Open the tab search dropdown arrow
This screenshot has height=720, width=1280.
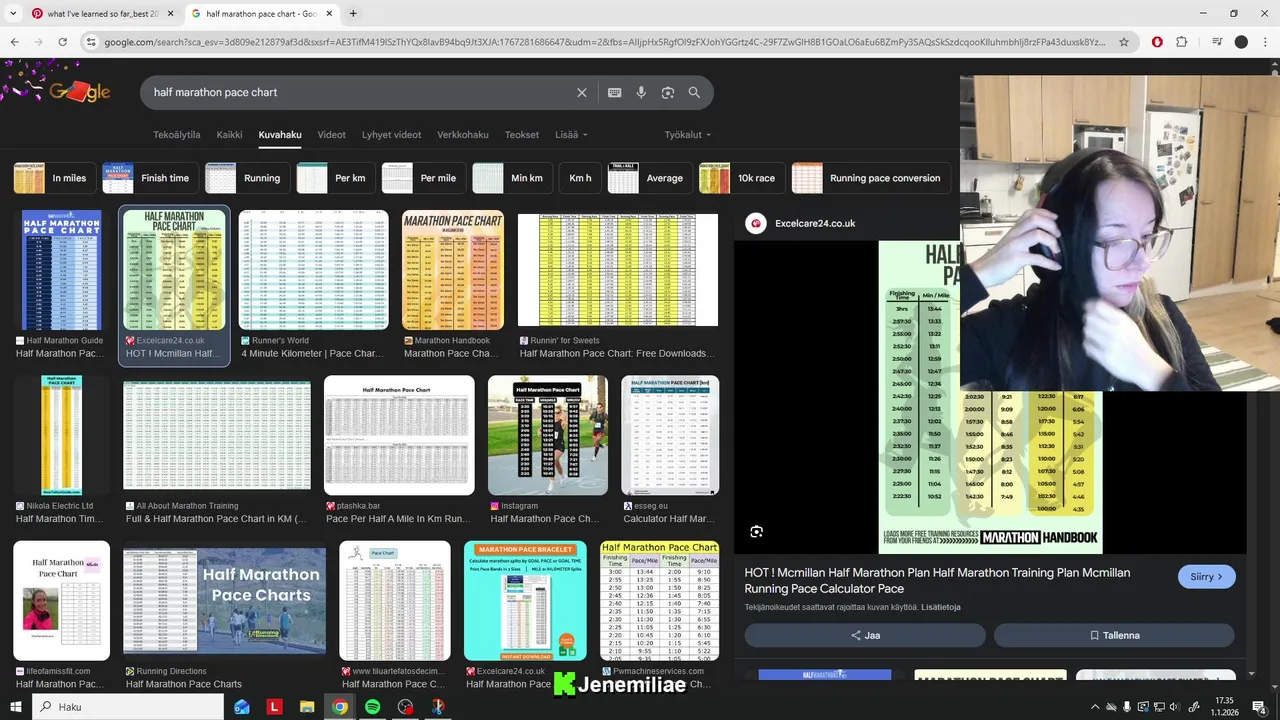tap(14, 14)
